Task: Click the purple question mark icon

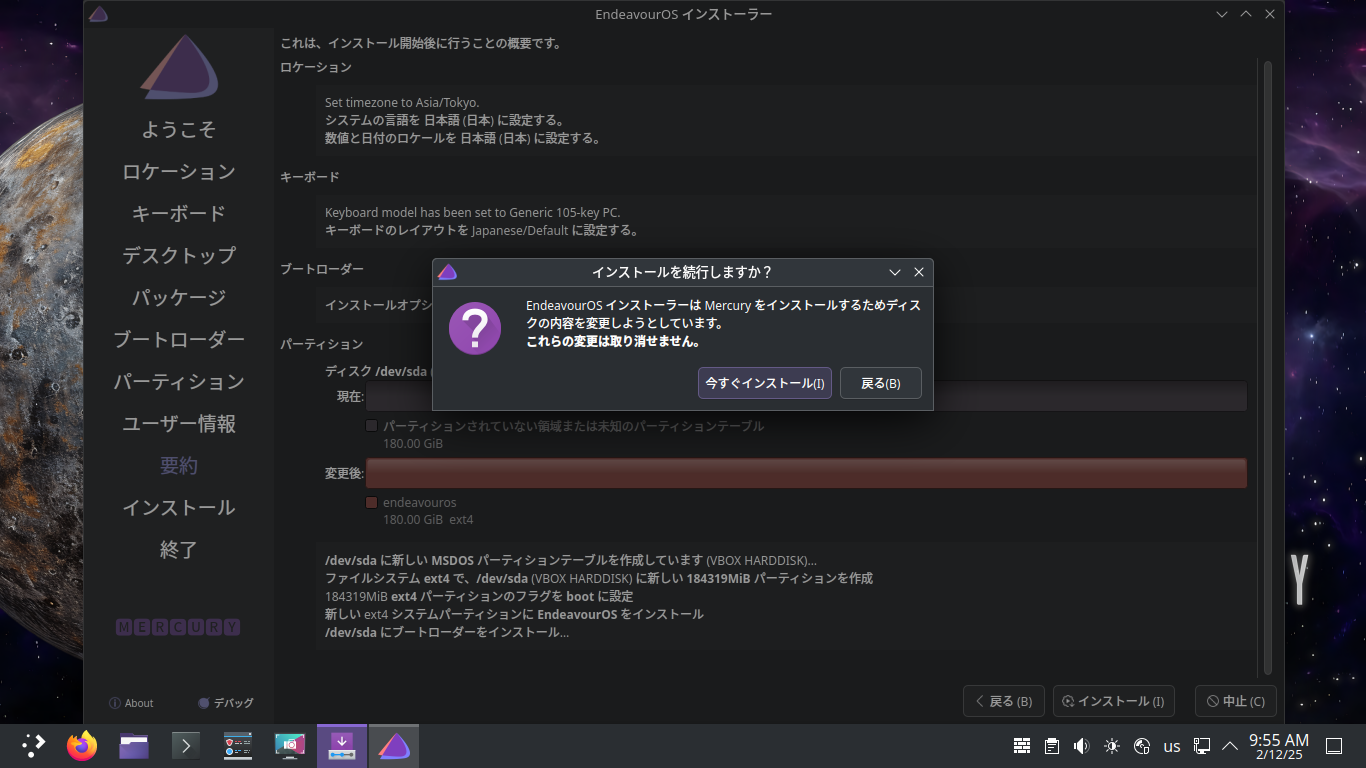Action: [x=475, y=328]
